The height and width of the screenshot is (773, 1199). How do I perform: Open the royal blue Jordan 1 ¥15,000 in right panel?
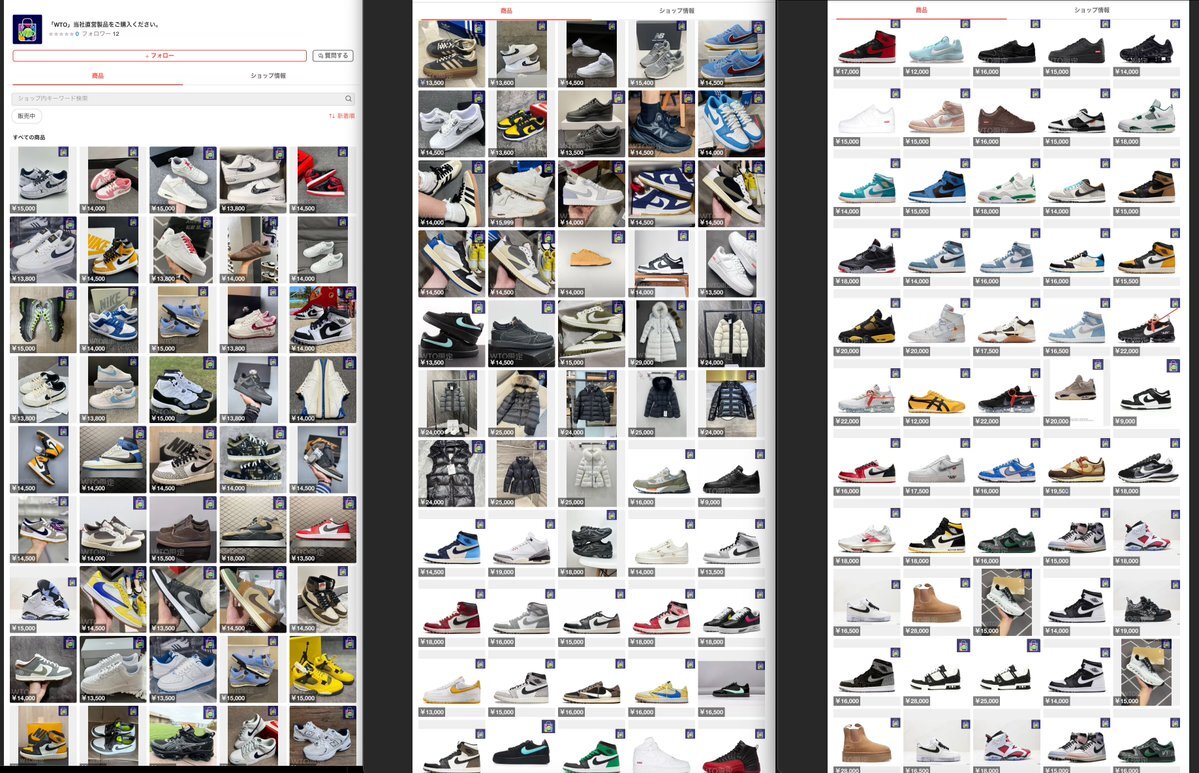(x=937, y=187)
